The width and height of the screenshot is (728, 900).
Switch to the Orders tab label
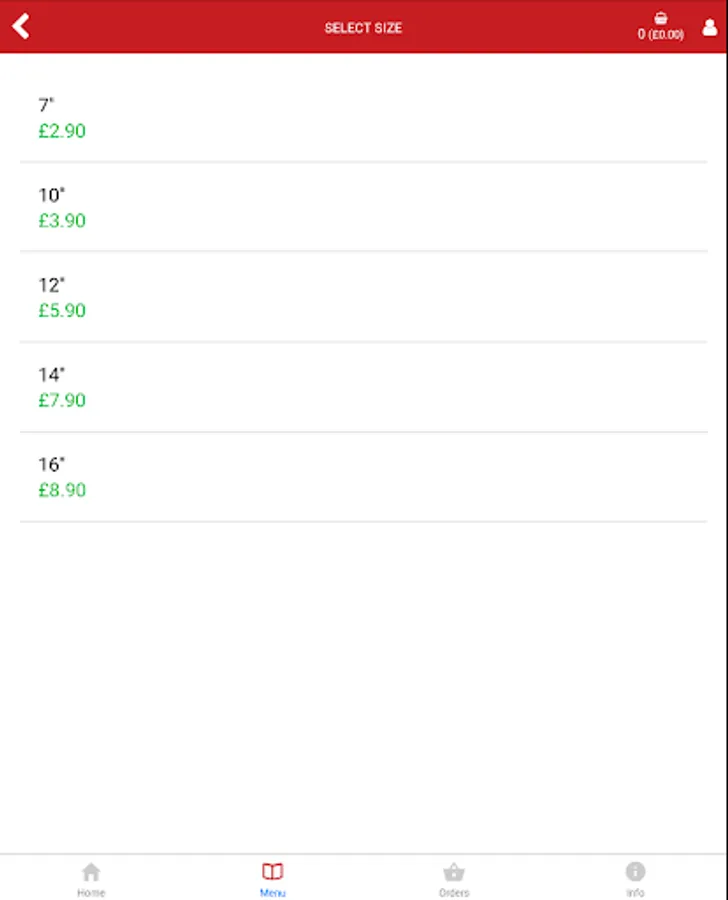click(x=454, y=893)
